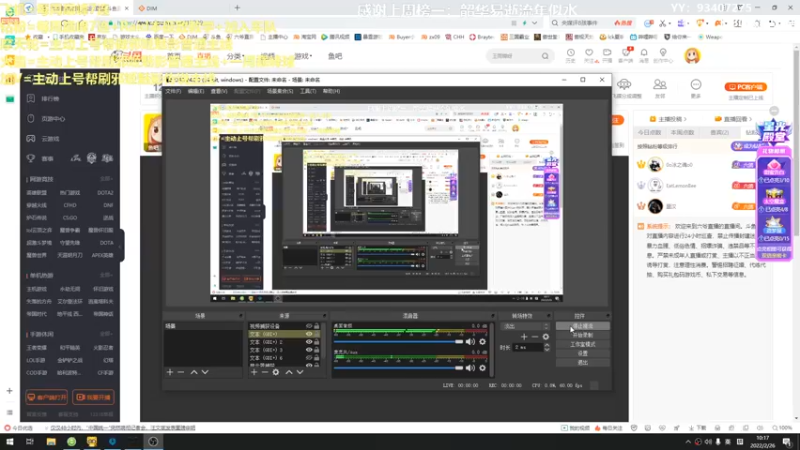This screenshot has width=800, height=450.
Task: Remove the selected source with minus icon
Action: pyautogui.click(x=265, y=372)
